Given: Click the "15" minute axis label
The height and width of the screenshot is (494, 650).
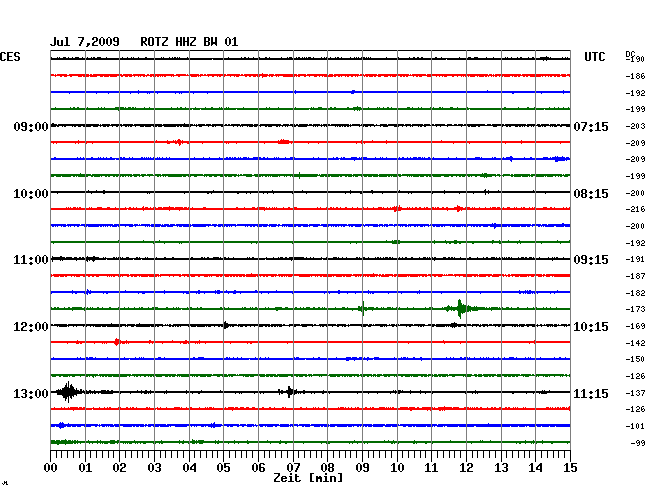Looking at the screenshot, I should 570,467.
